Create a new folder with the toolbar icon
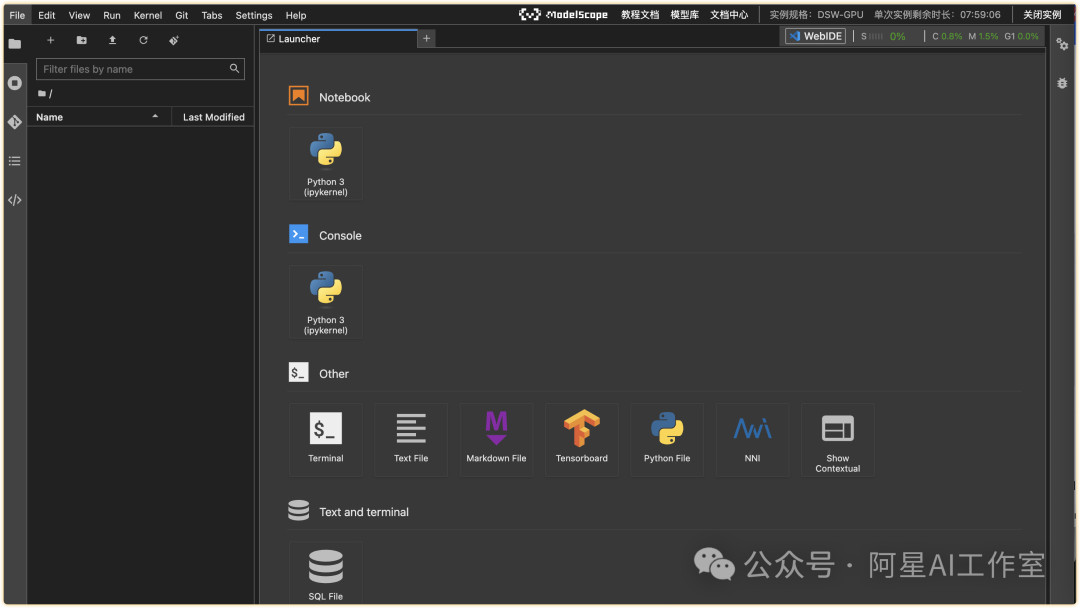1080x608 pixels. 81,40
